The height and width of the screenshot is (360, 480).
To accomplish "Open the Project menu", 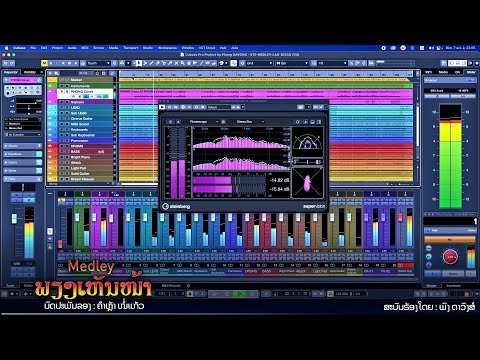I will [57, 48].
